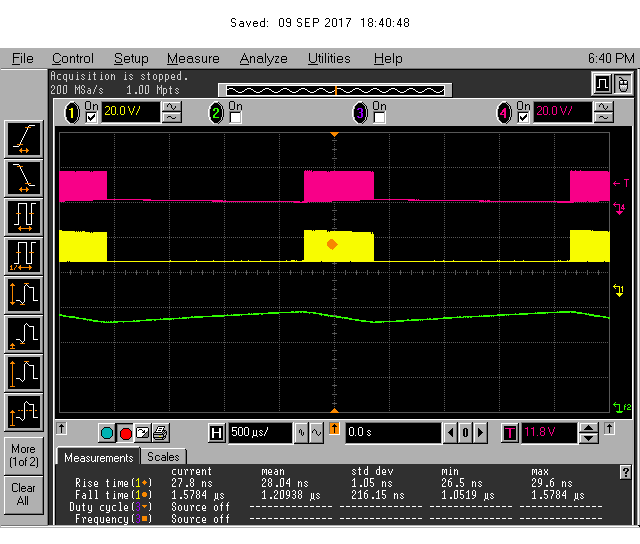Open the Analyze menu
This screenshot has width=640, height=544.
tap(263, 59)
